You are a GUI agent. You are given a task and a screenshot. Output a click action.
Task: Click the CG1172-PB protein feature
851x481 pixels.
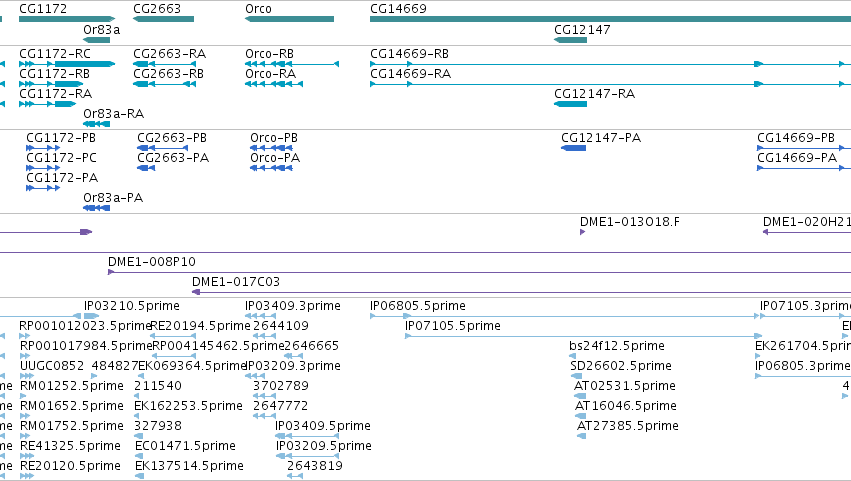tap(43, 148)
